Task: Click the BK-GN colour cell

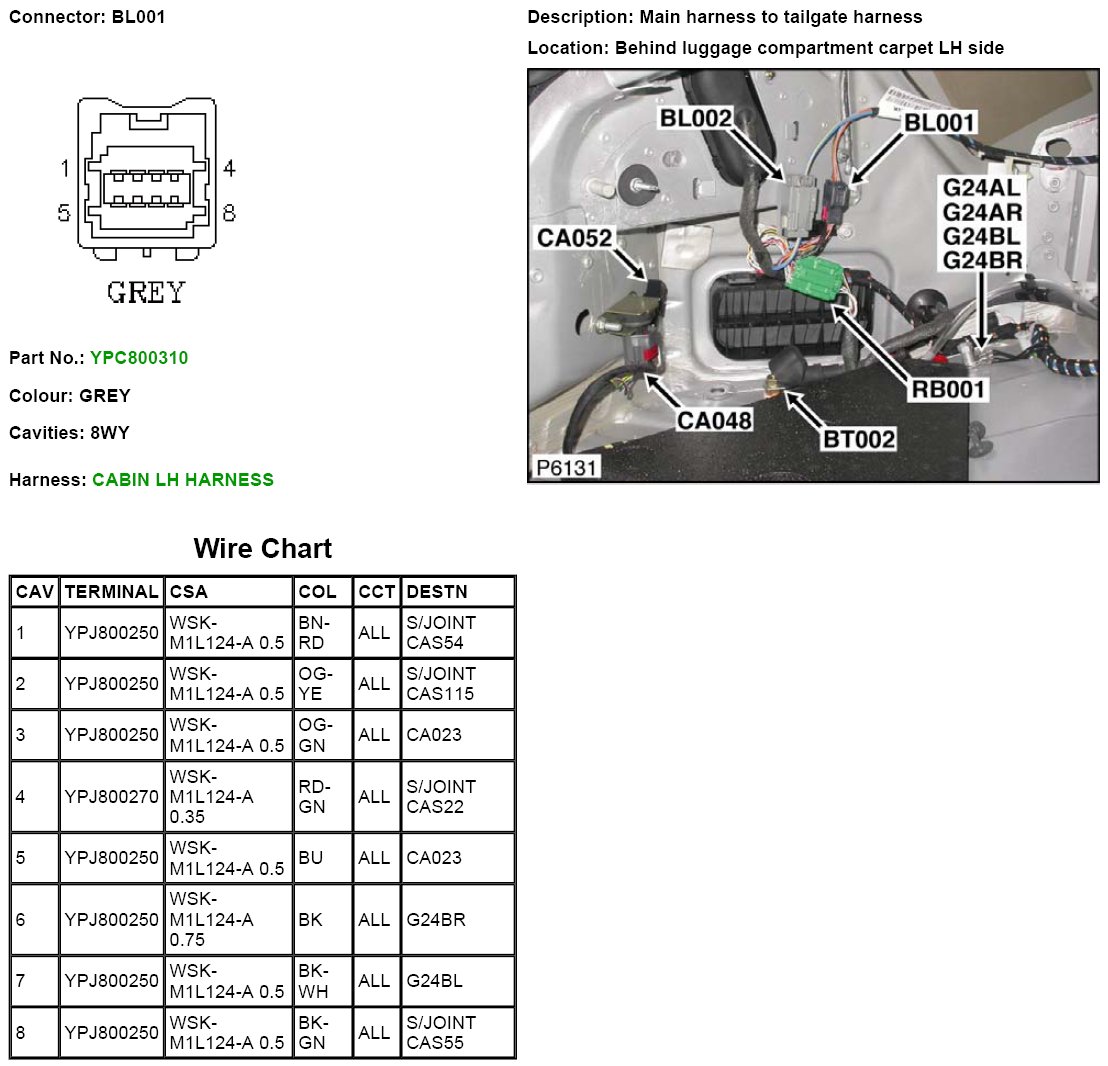Action: (x=323, y=1033)
